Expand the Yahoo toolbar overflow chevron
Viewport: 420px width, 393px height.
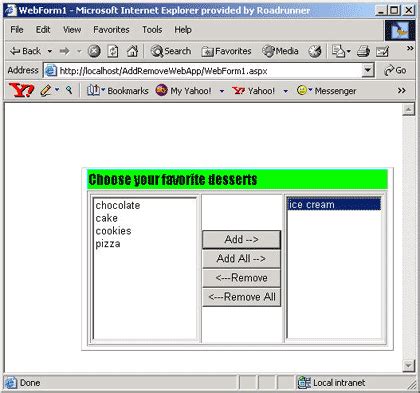point(402,90)
